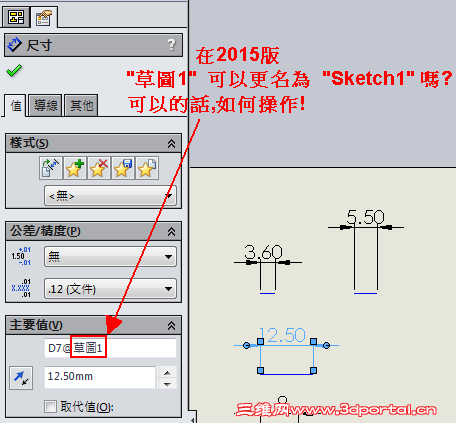The height and width of the screenshot is (423, 456).
Task: Load a style (star with page)
Action: pos(147,168)
